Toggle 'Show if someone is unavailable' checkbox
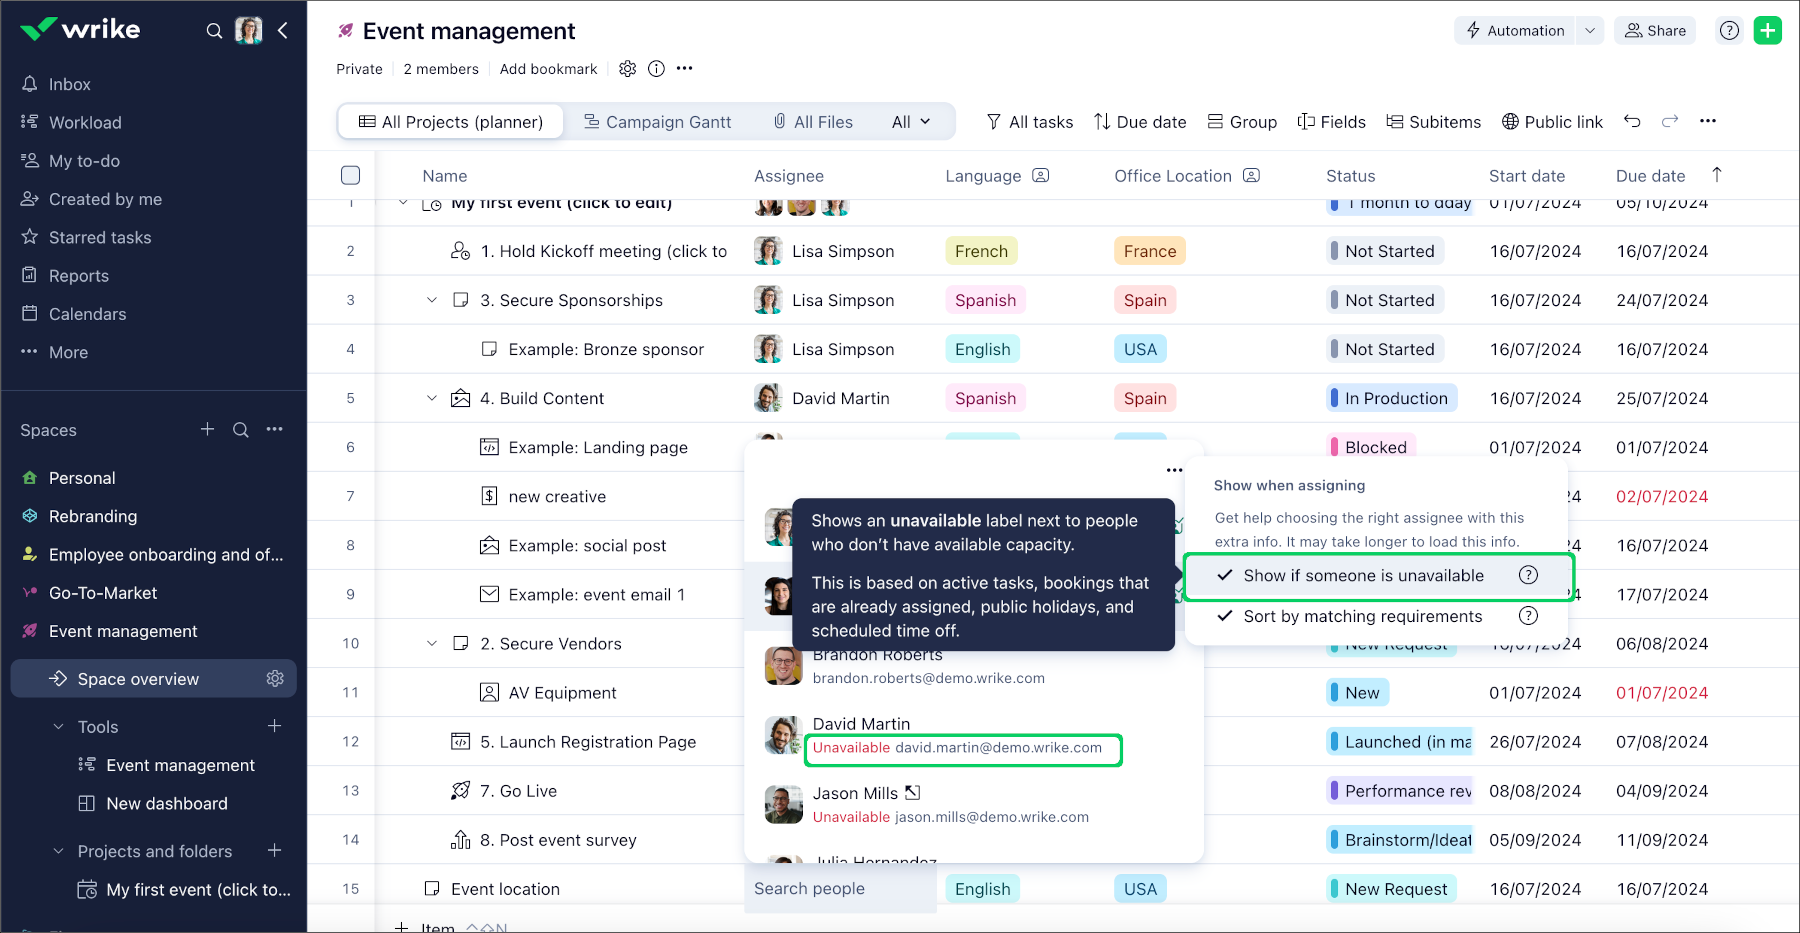This screenshot has width=1800, height=933. [1224, 575]
